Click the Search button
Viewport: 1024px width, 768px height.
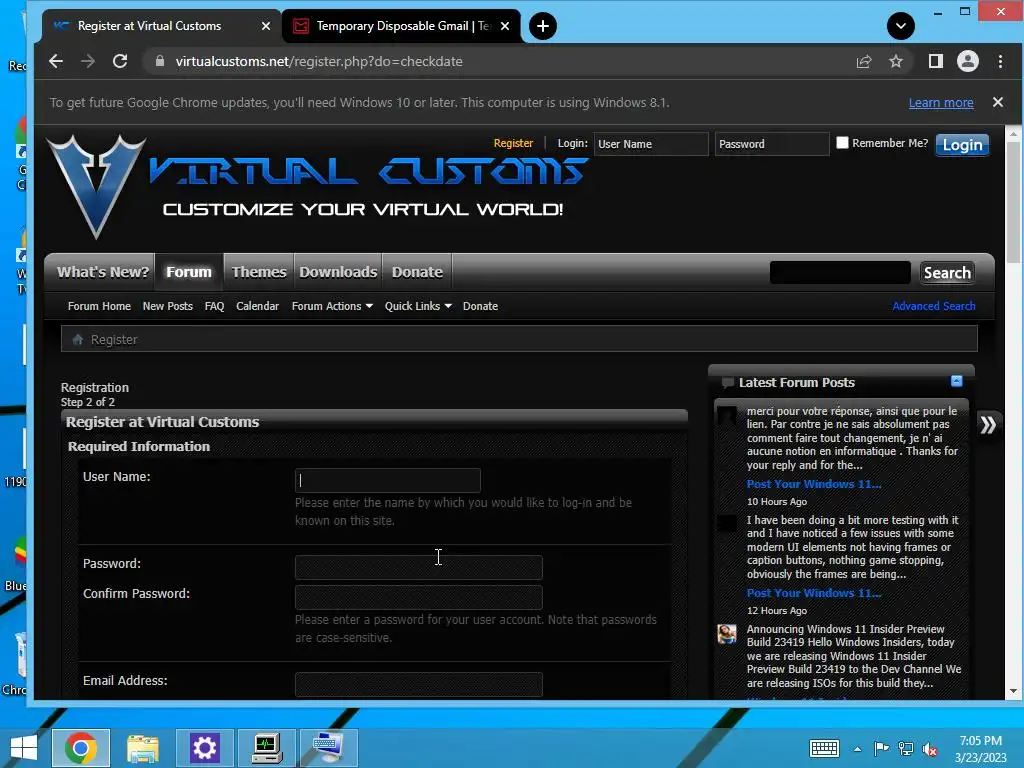pos(947,272)
